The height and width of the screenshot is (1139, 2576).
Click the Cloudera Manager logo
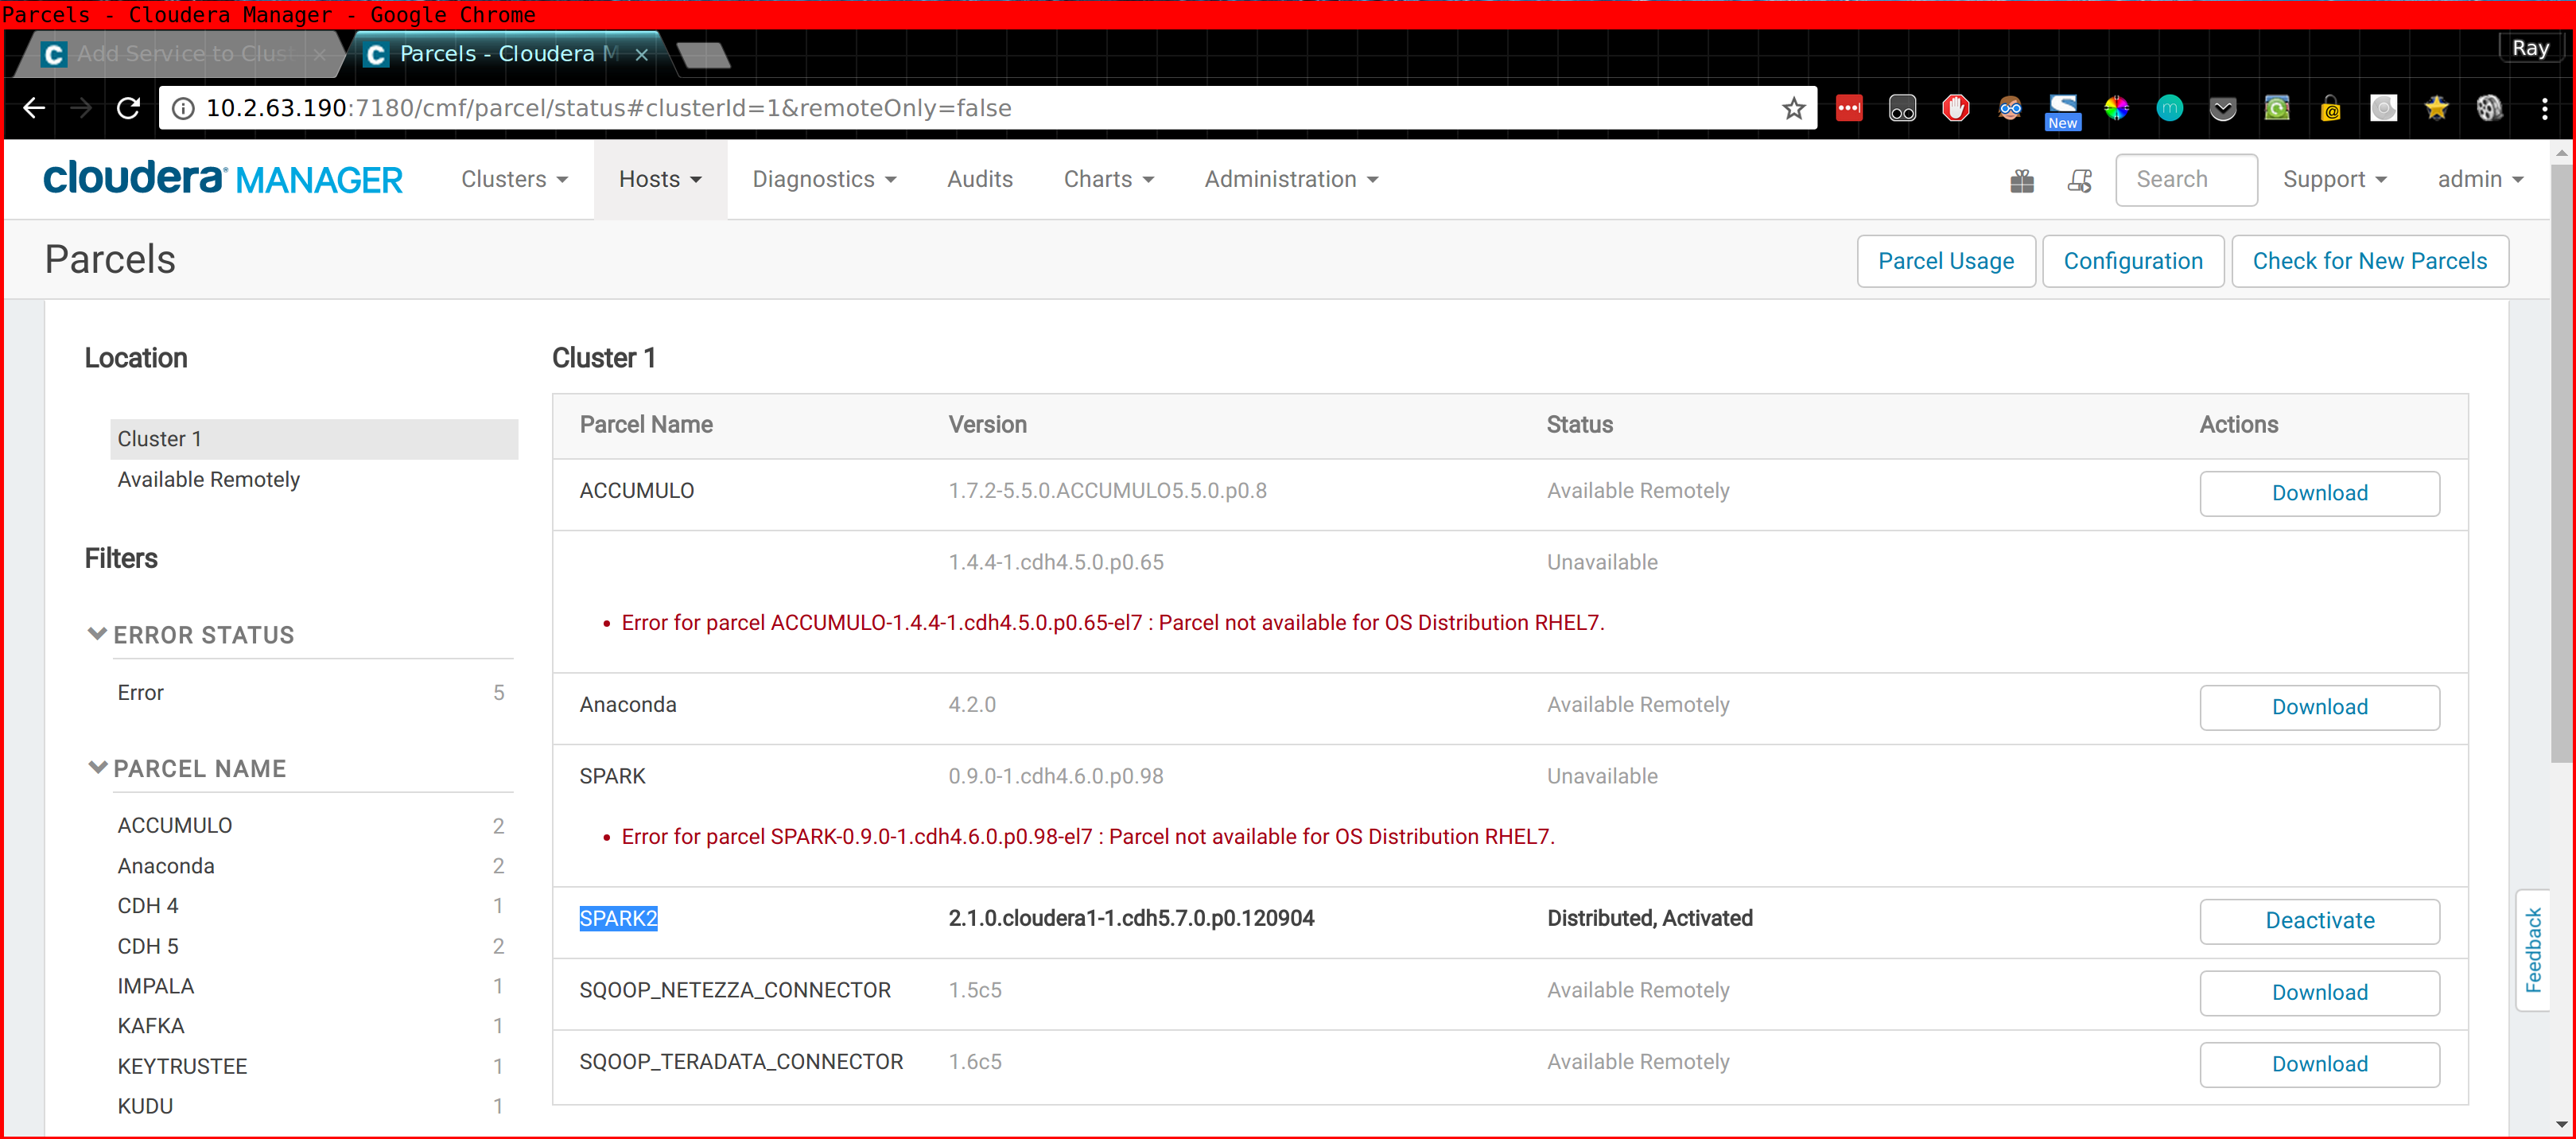coord(222,178)
